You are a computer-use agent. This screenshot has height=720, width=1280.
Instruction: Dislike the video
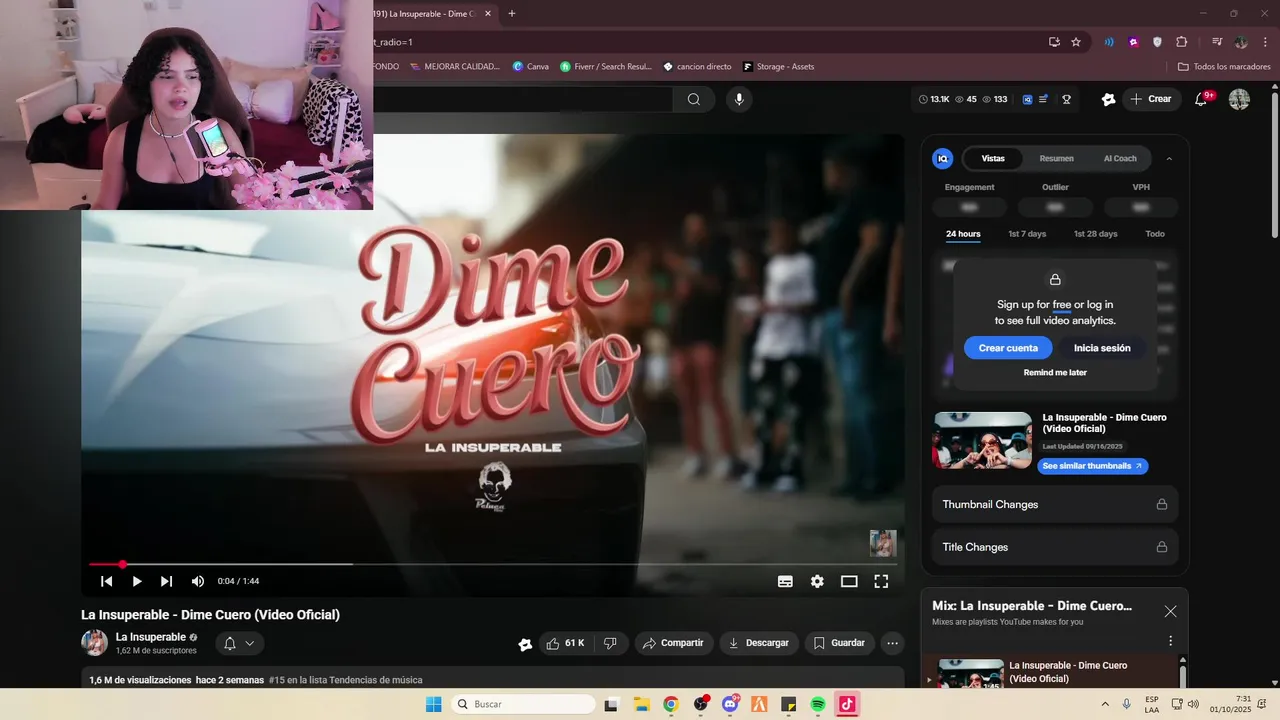click(610, 643)
